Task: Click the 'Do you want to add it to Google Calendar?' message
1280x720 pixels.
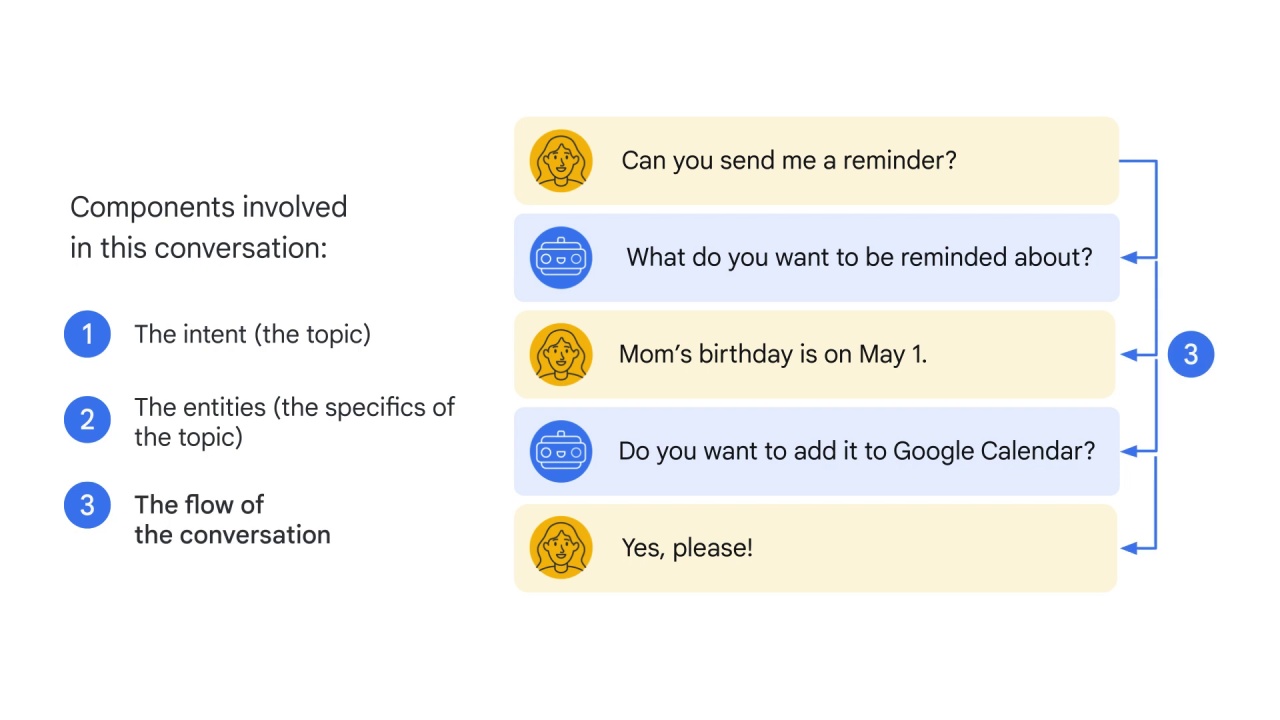Action: [816, 452]
